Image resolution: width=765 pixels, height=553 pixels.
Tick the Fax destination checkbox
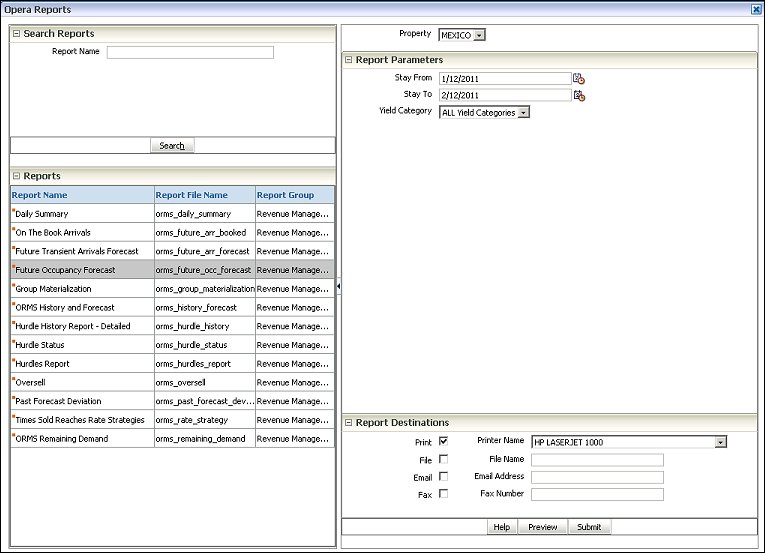pyautogui.click(x=443, y=494)
